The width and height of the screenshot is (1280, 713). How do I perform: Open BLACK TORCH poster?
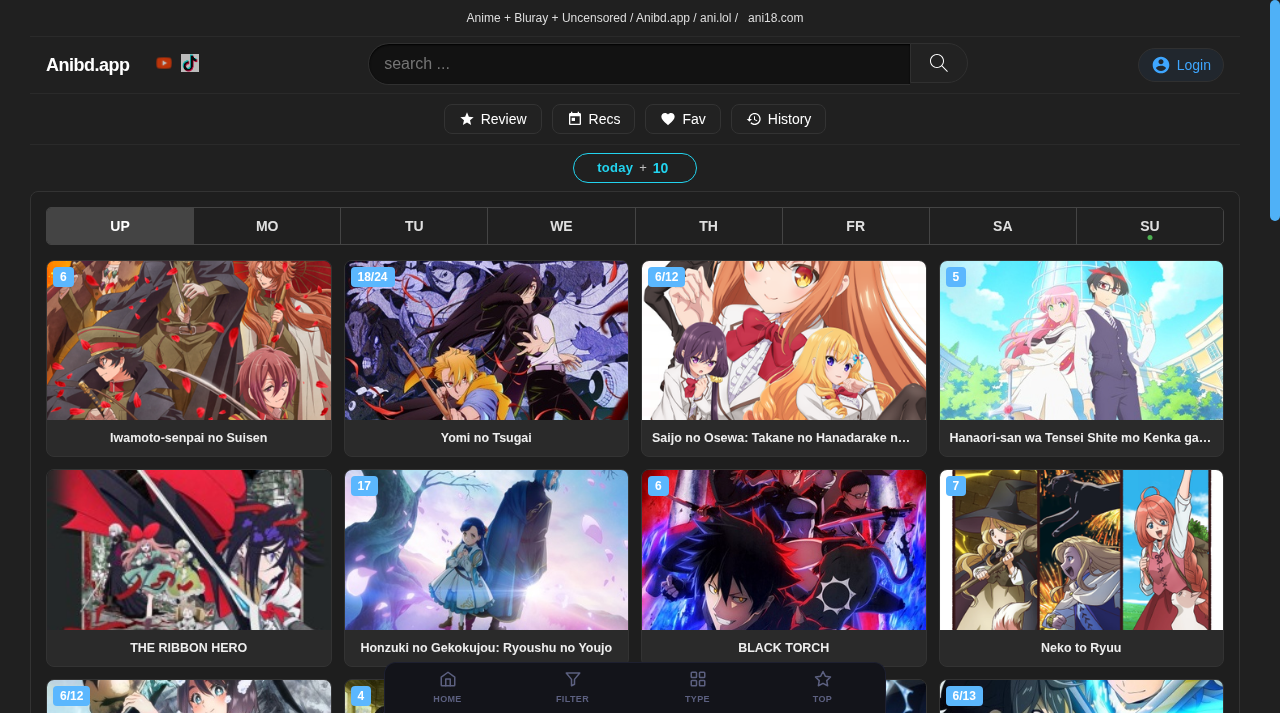coord(784,550)
